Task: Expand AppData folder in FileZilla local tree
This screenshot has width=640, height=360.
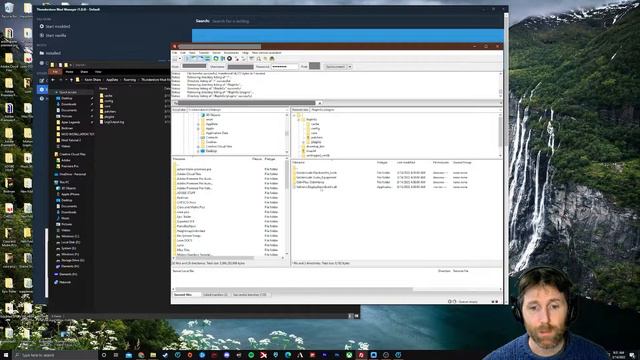Action: tap(198, 124)
